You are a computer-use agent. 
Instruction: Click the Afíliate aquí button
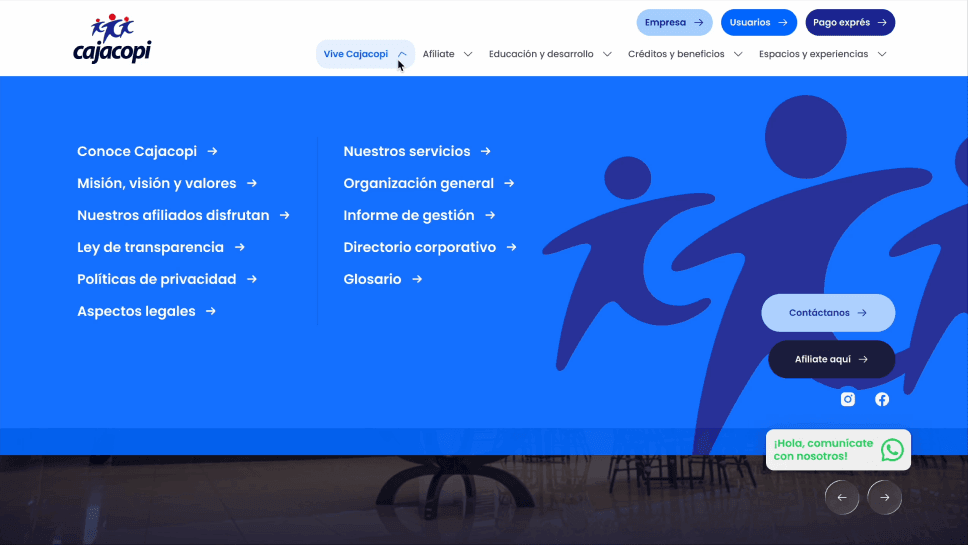coord(832,359)
